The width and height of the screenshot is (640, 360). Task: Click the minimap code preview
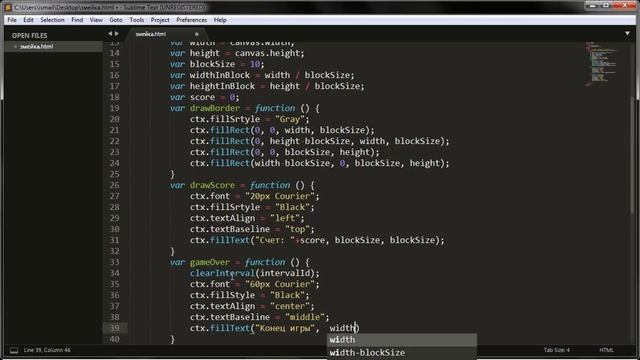tap(602, 63)
